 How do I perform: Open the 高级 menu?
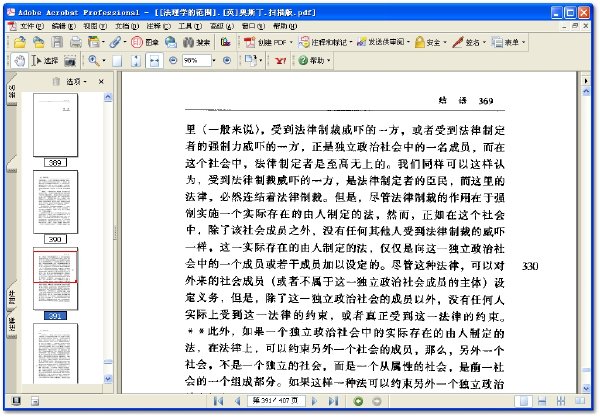click(x=222, y=26)
